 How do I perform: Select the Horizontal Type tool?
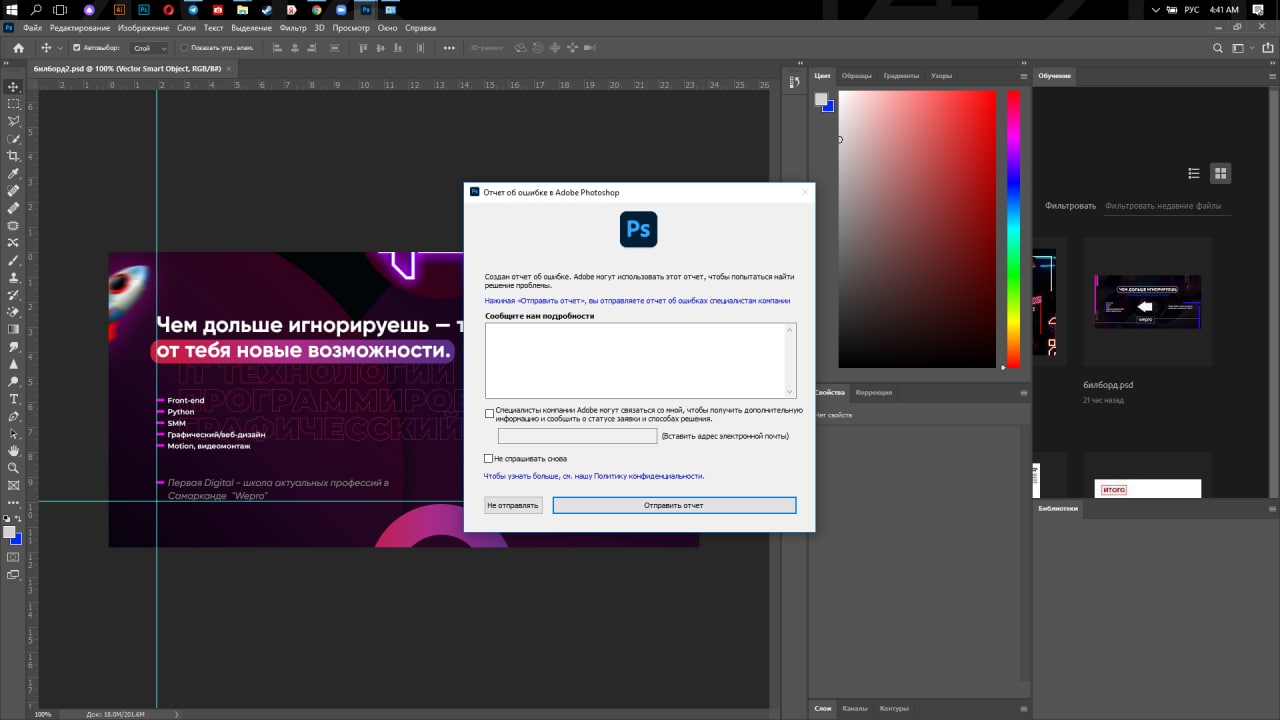13,399
